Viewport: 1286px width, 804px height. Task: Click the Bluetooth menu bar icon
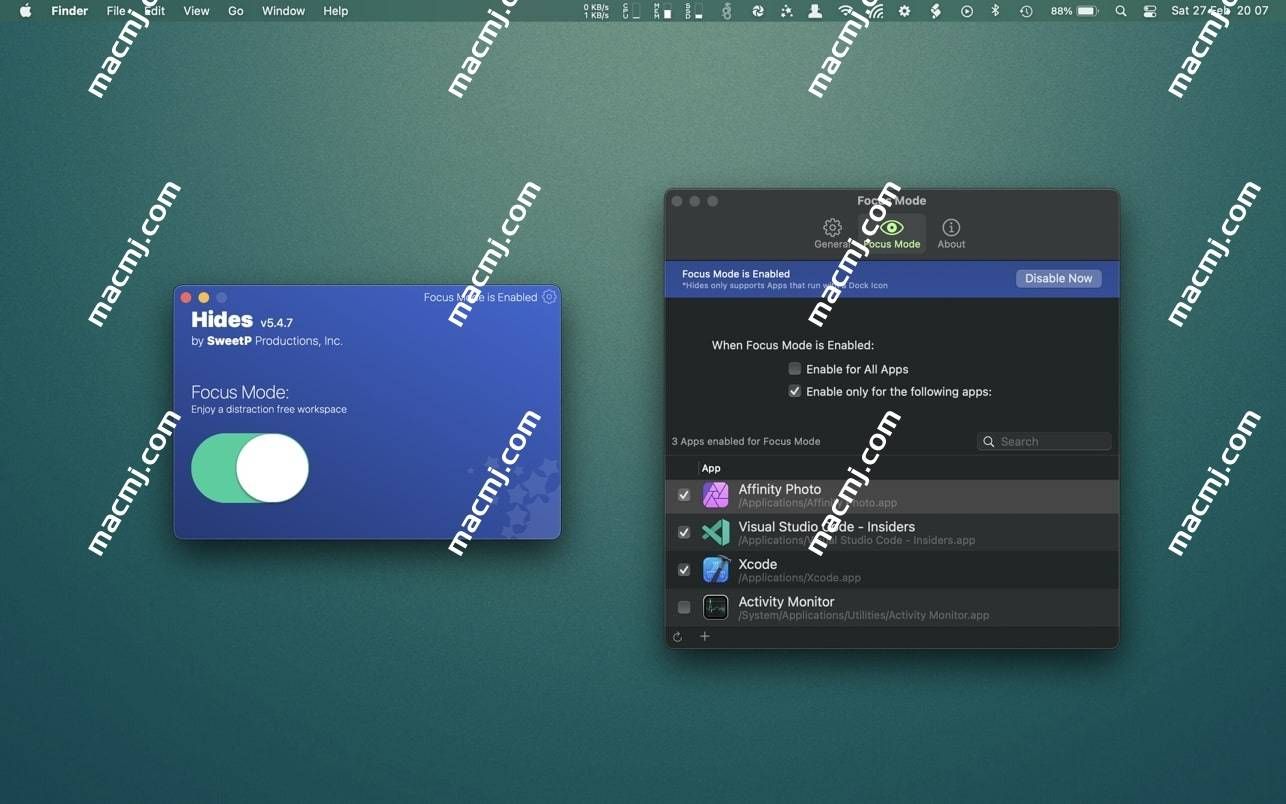995,11
